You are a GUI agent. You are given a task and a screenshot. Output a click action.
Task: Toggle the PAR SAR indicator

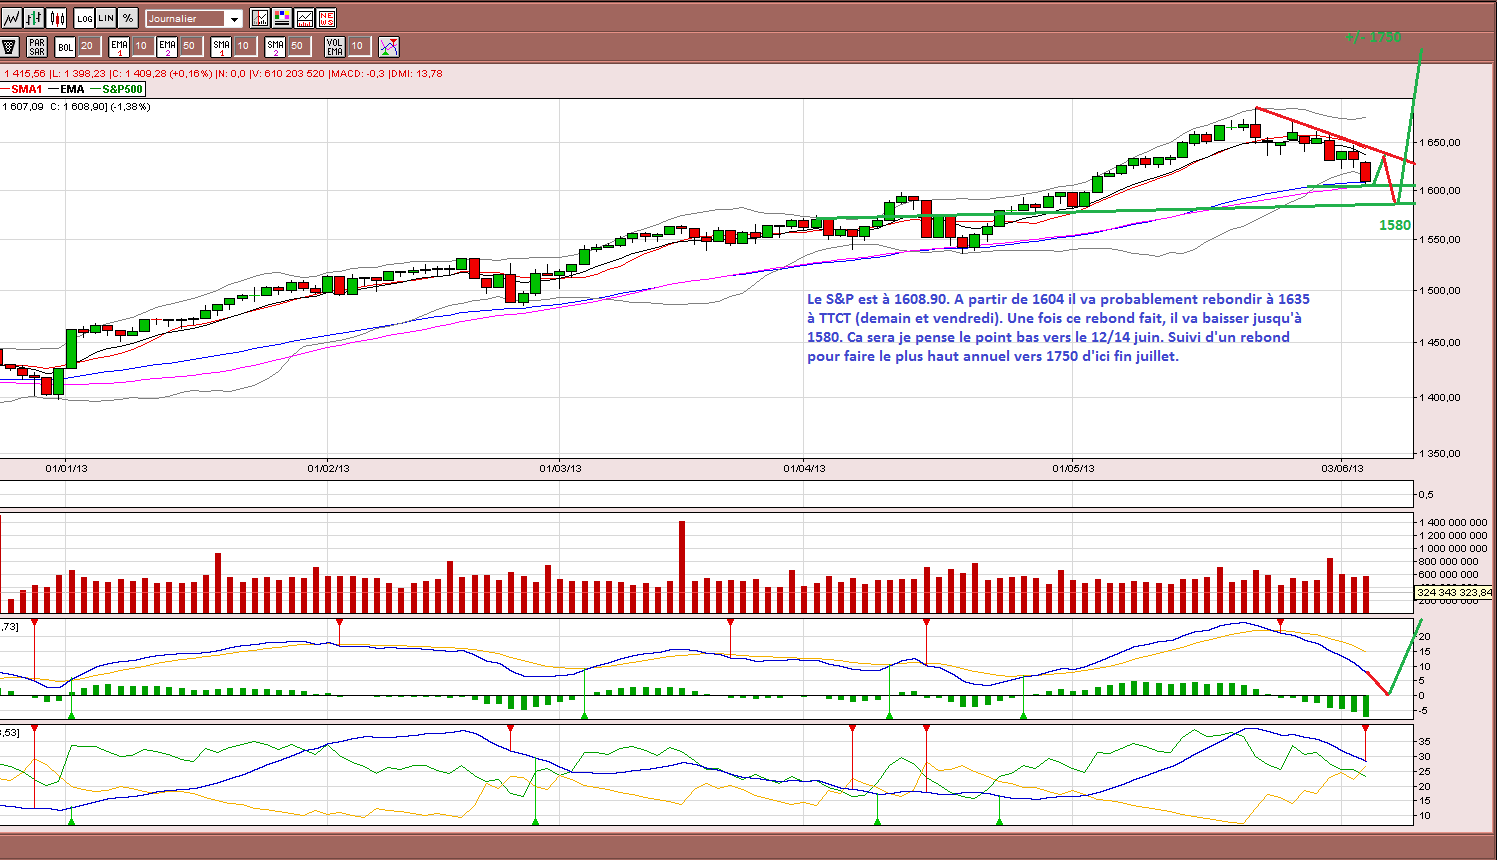click(x=37, y=46)
